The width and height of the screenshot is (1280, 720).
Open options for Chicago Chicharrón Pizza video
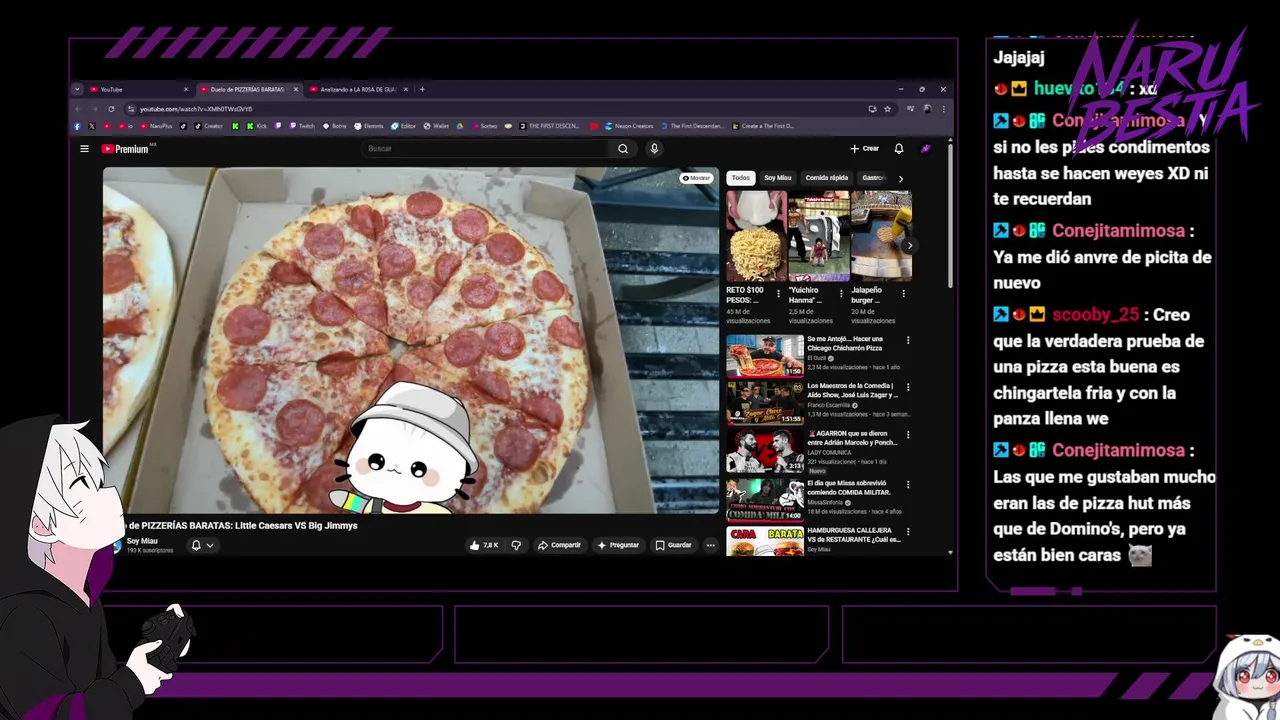tap(908, 340)
